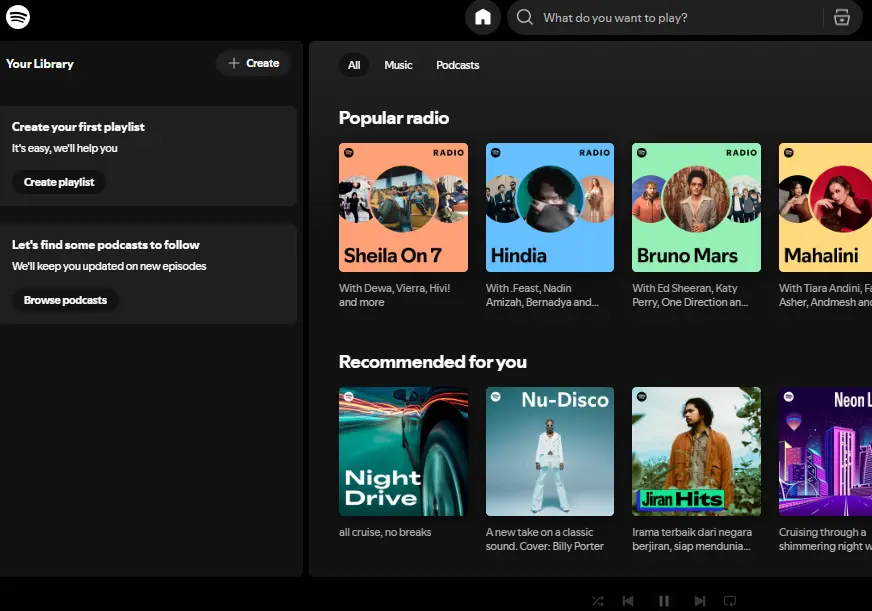This screenshot has height=611, width=872.
Task: Click 'Cruising through a shimmering night' text
Action: [825, 539]
